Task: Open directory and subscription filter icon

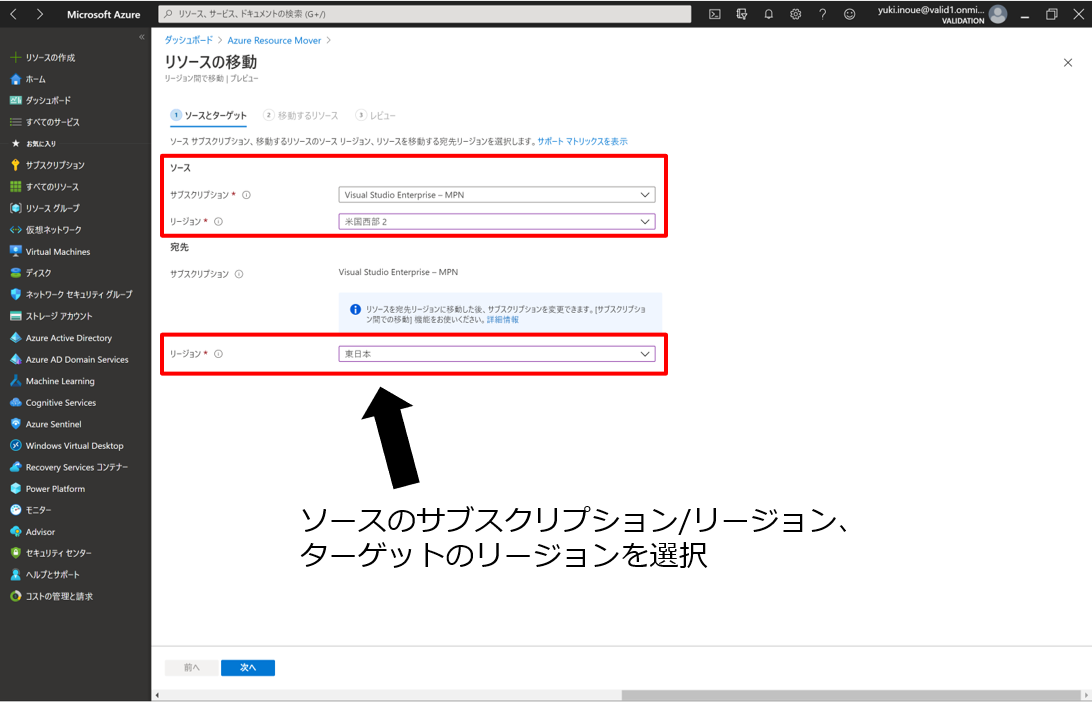Action: point(742,14)
